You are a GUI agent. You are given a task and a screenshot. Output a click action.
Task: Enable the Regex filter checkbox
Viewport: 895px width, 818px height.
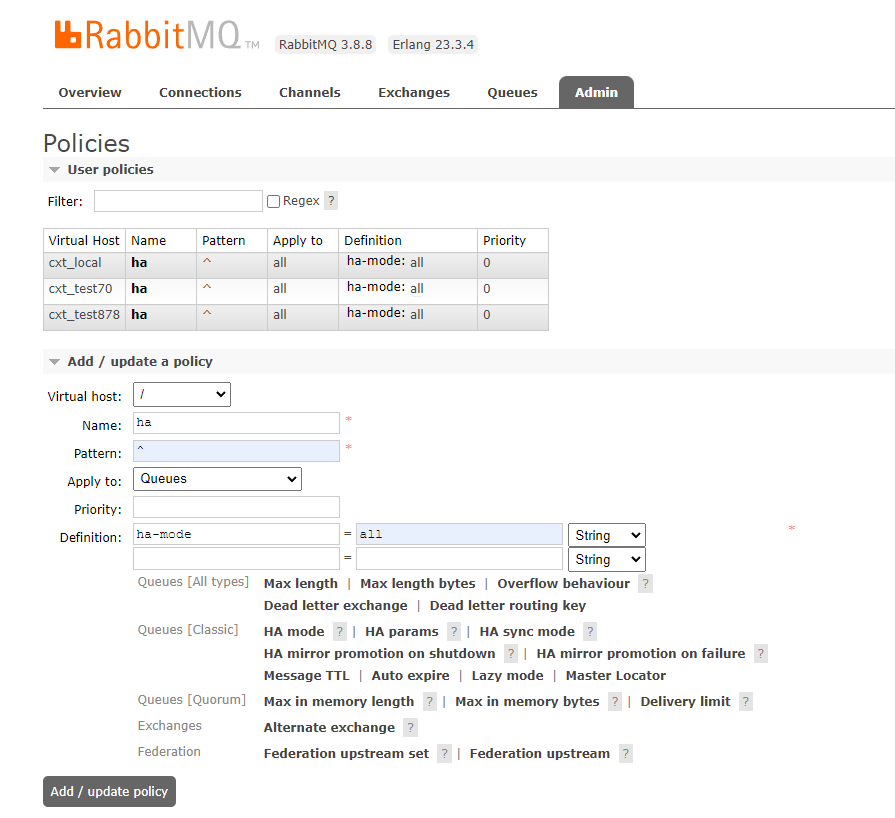point(273,202)
